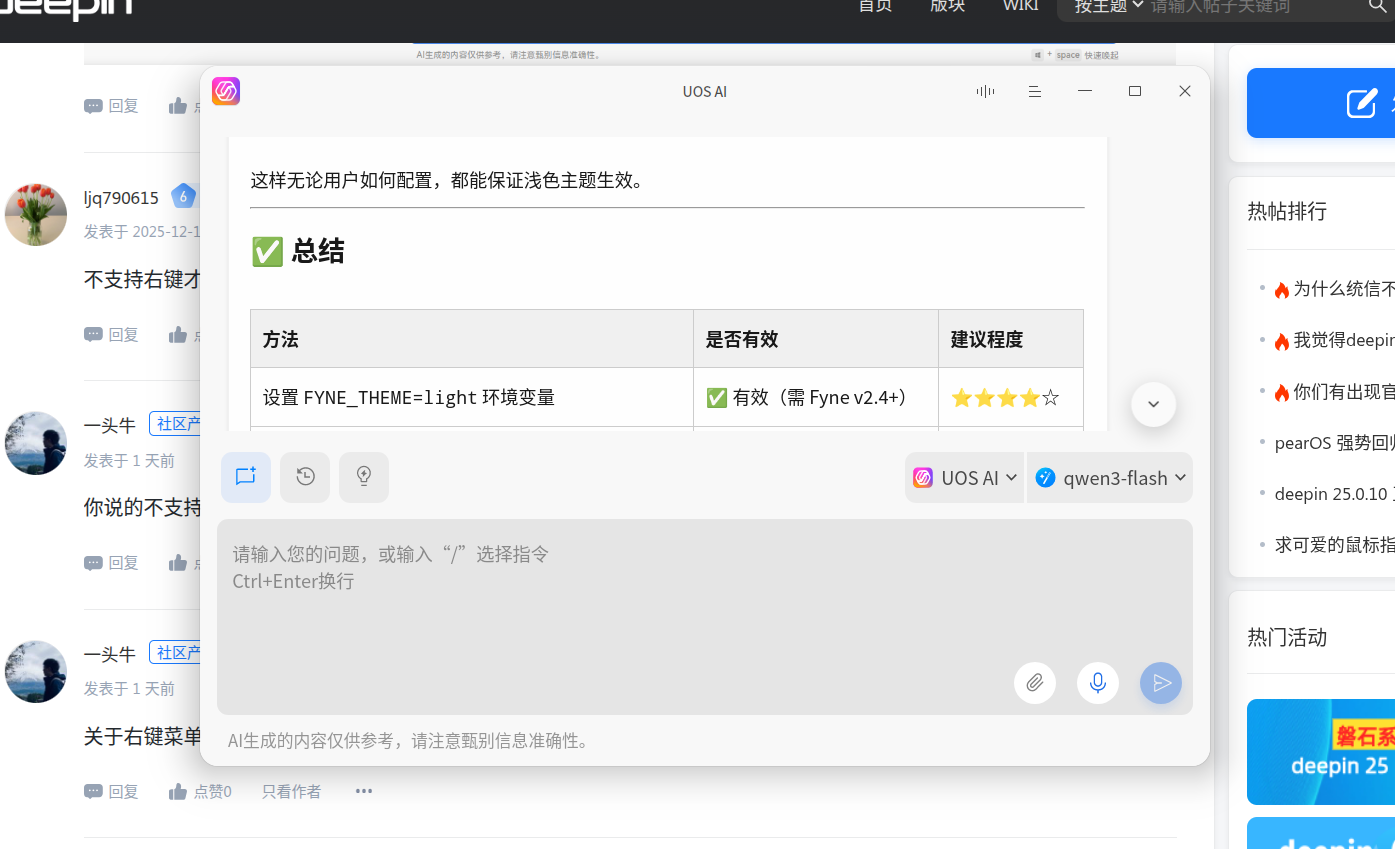Open the 版块 item in the forum navigation
Screen dimensions: 1395x849
click(x=947, y=6)
